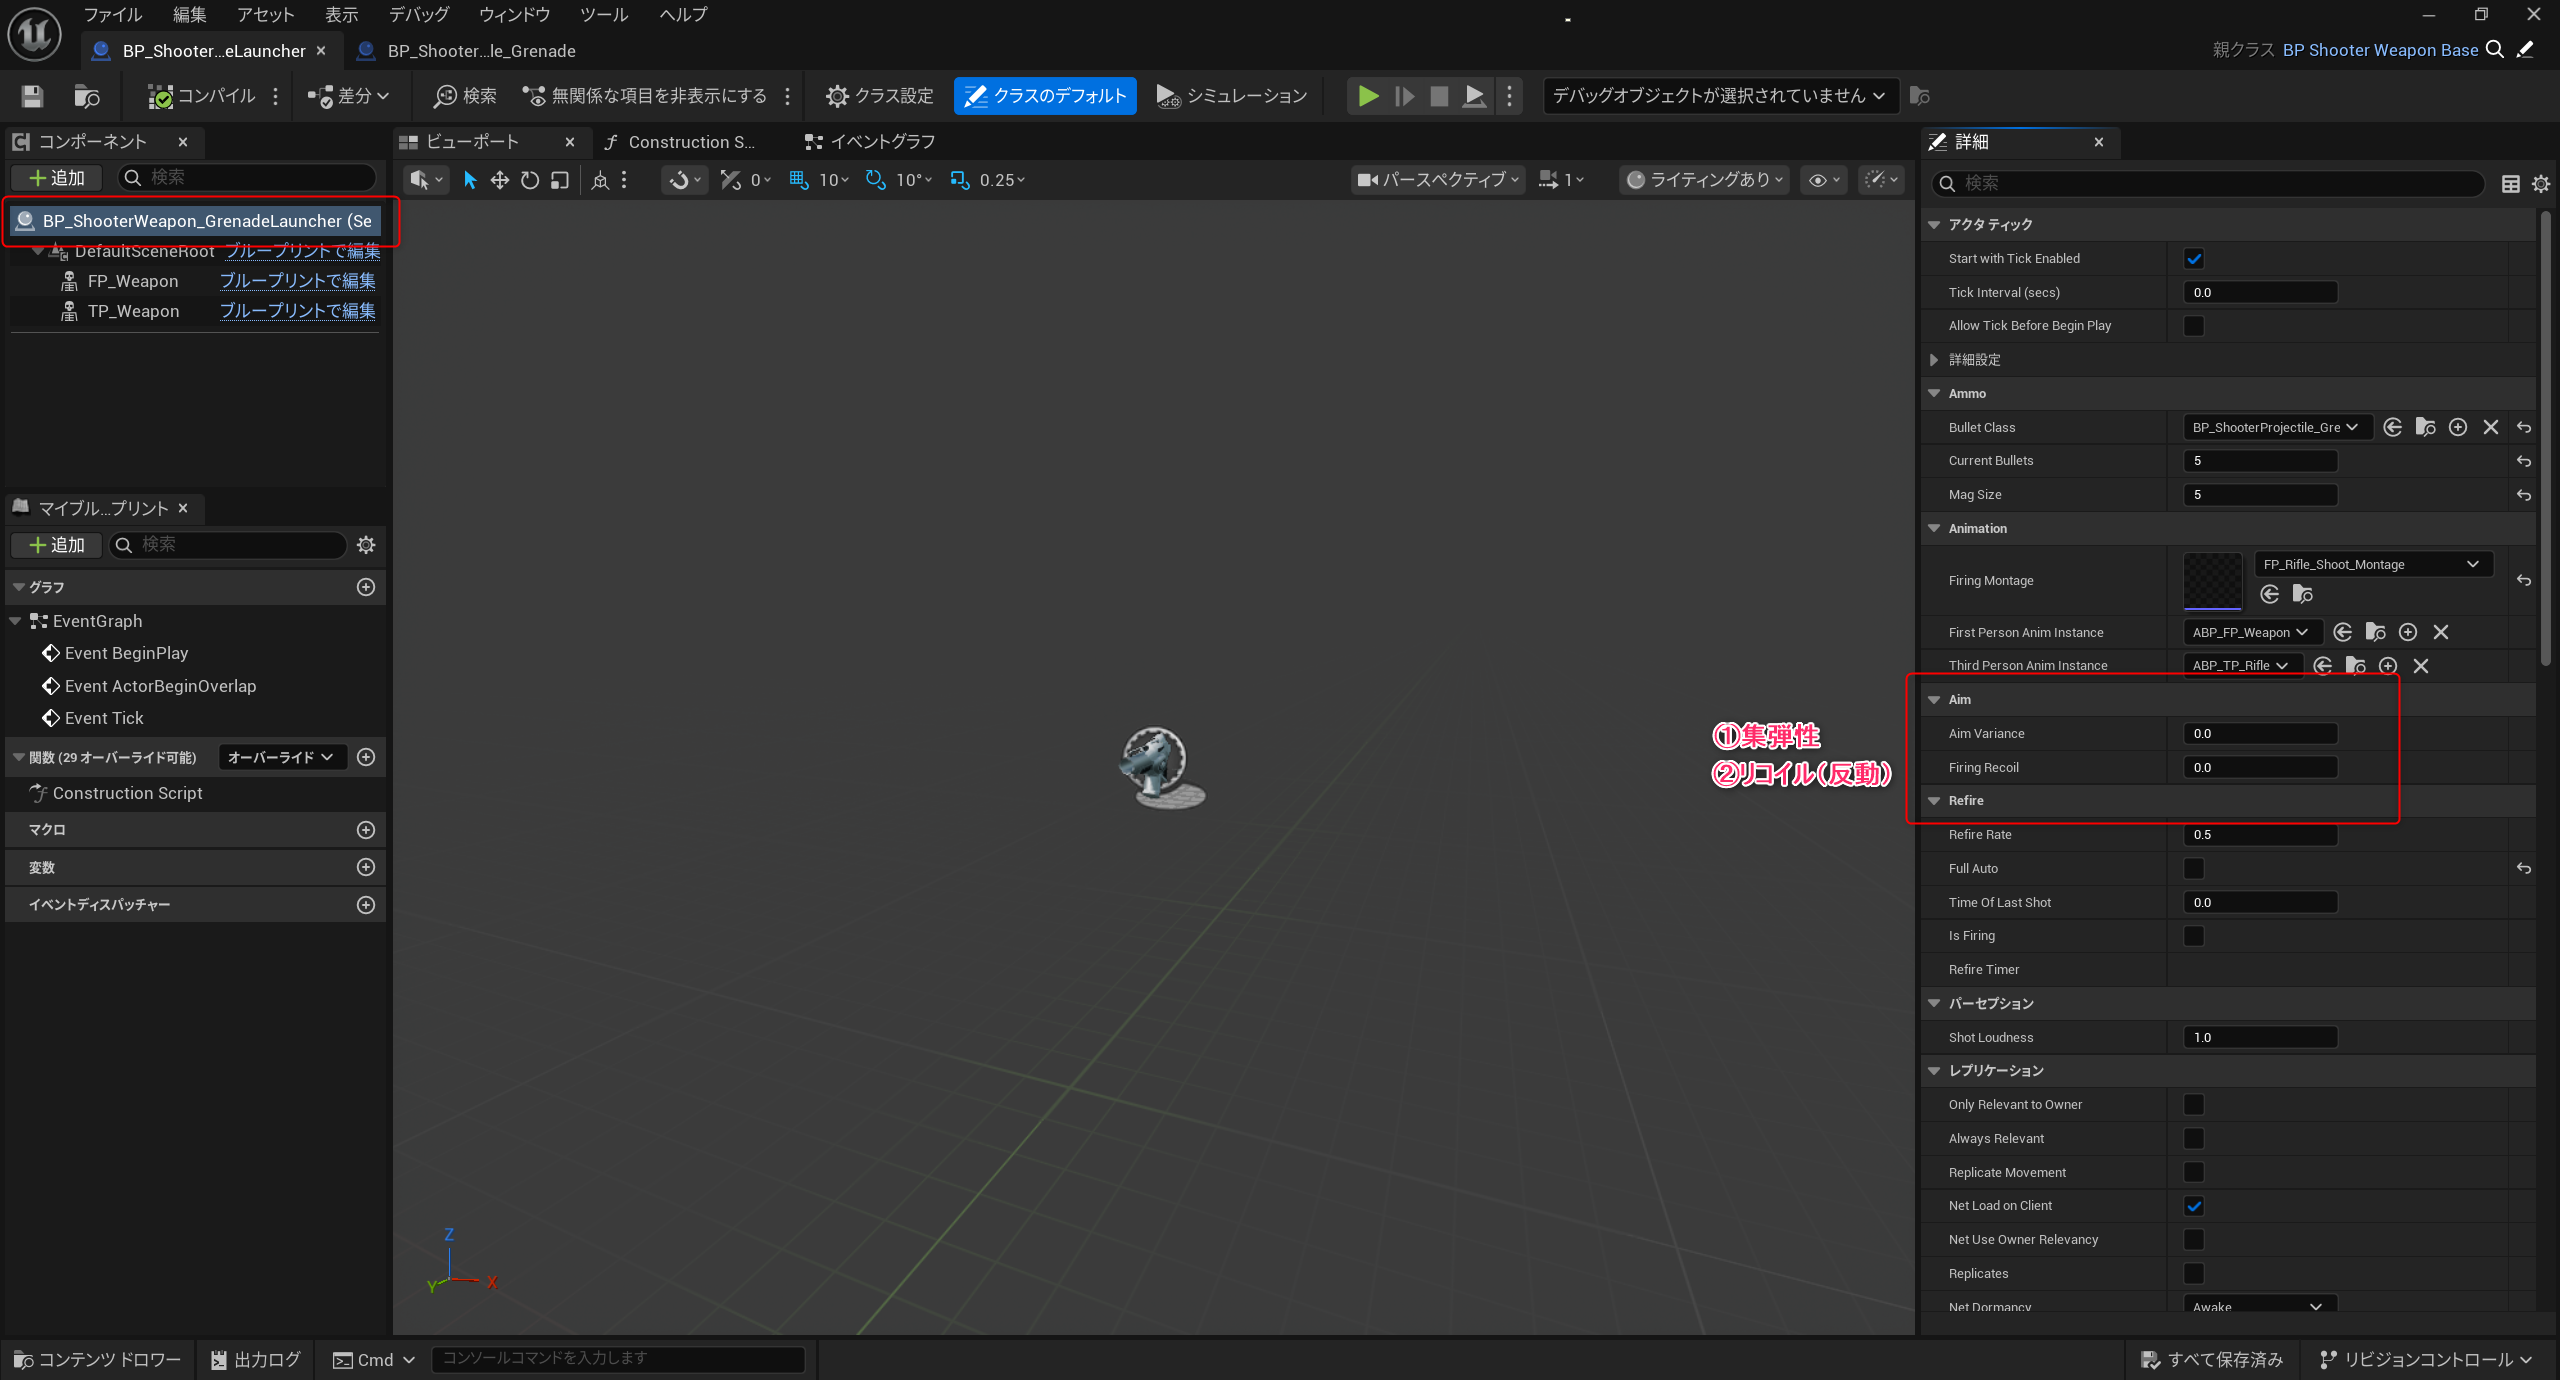The height and width of the screenshot is (1380, 2560).
Task: Open the details panel settings gear
Action: coord(2540,183)
